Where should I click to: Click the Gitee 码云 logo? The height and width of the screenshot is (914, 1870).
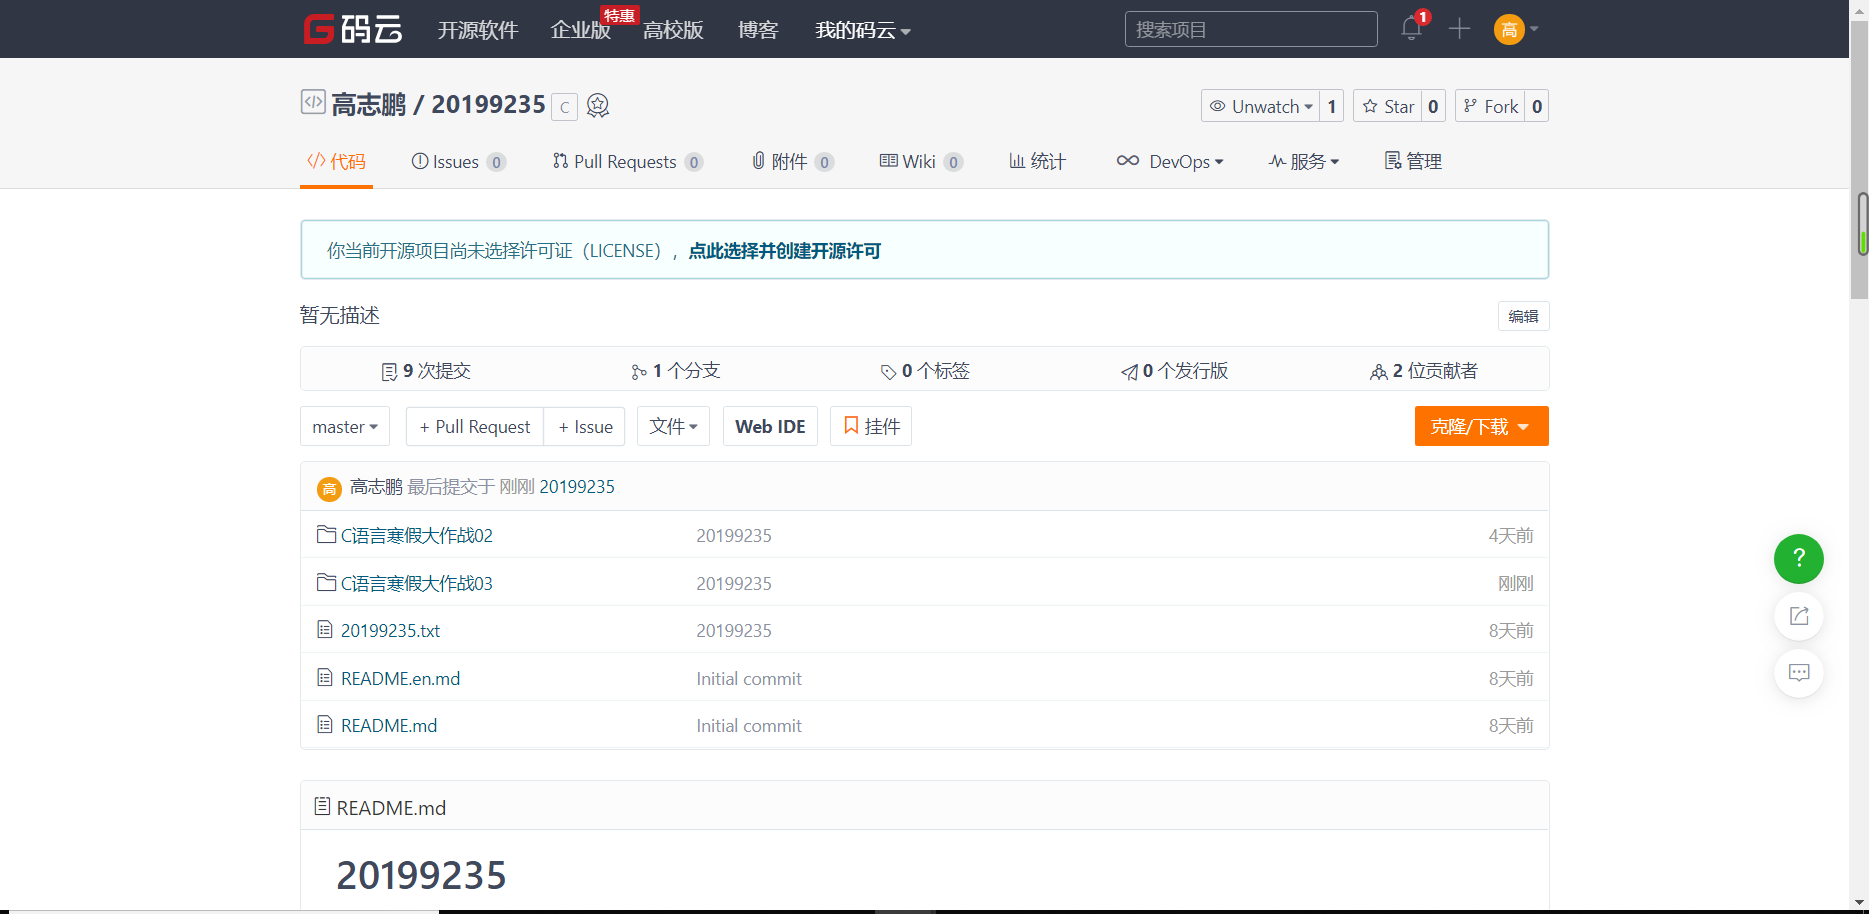(x=353, y=29)
